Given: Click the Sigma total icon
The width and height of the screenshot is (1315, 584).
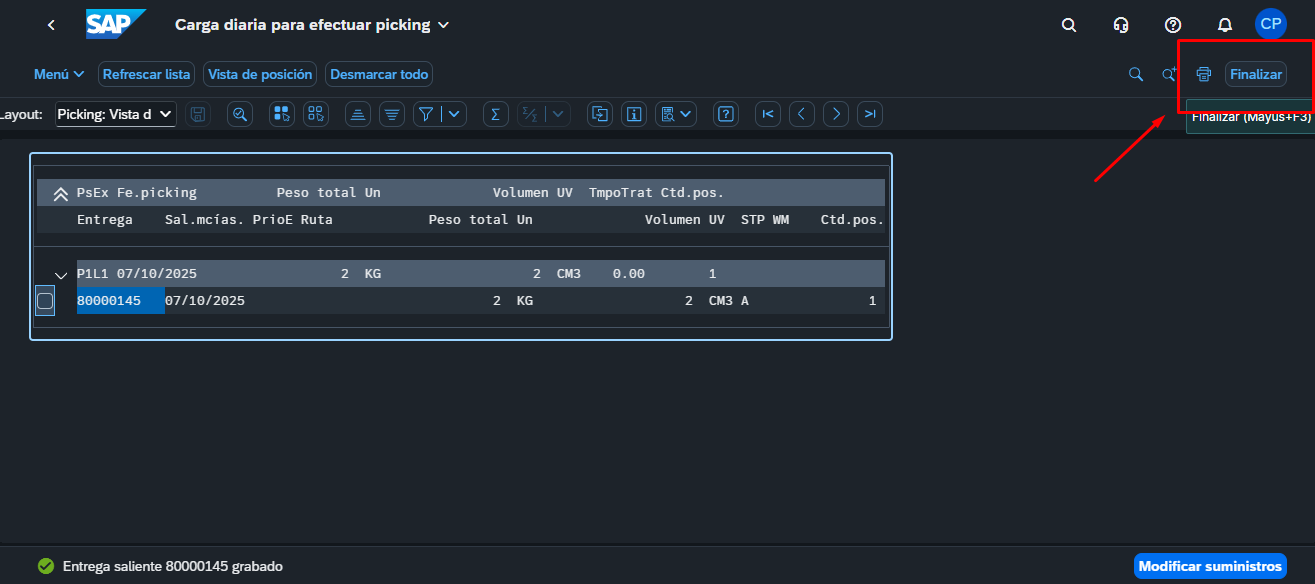Looking at the screenshot, I should [x=495, y=114].
